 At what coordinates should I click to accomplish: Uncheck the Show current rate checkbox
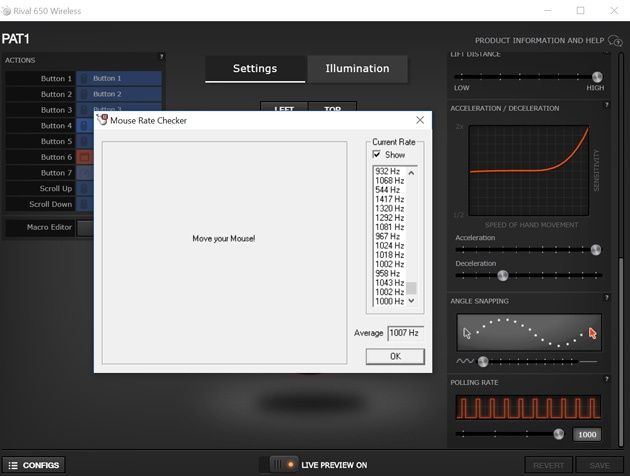pyautogui.click(x=376, y=154)
